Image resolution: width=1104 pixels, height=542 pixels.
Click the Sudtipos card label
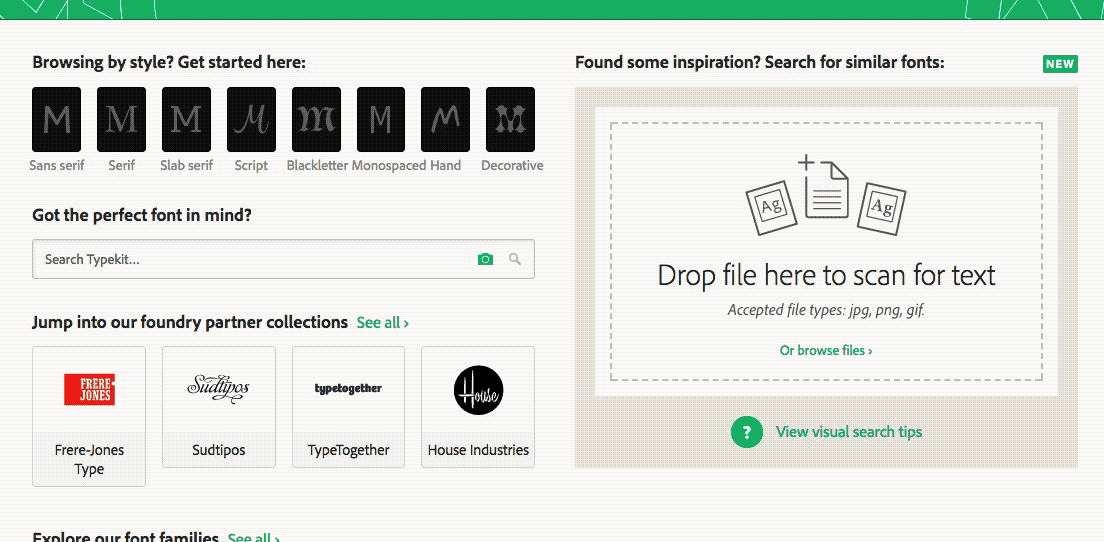(218, 450)
